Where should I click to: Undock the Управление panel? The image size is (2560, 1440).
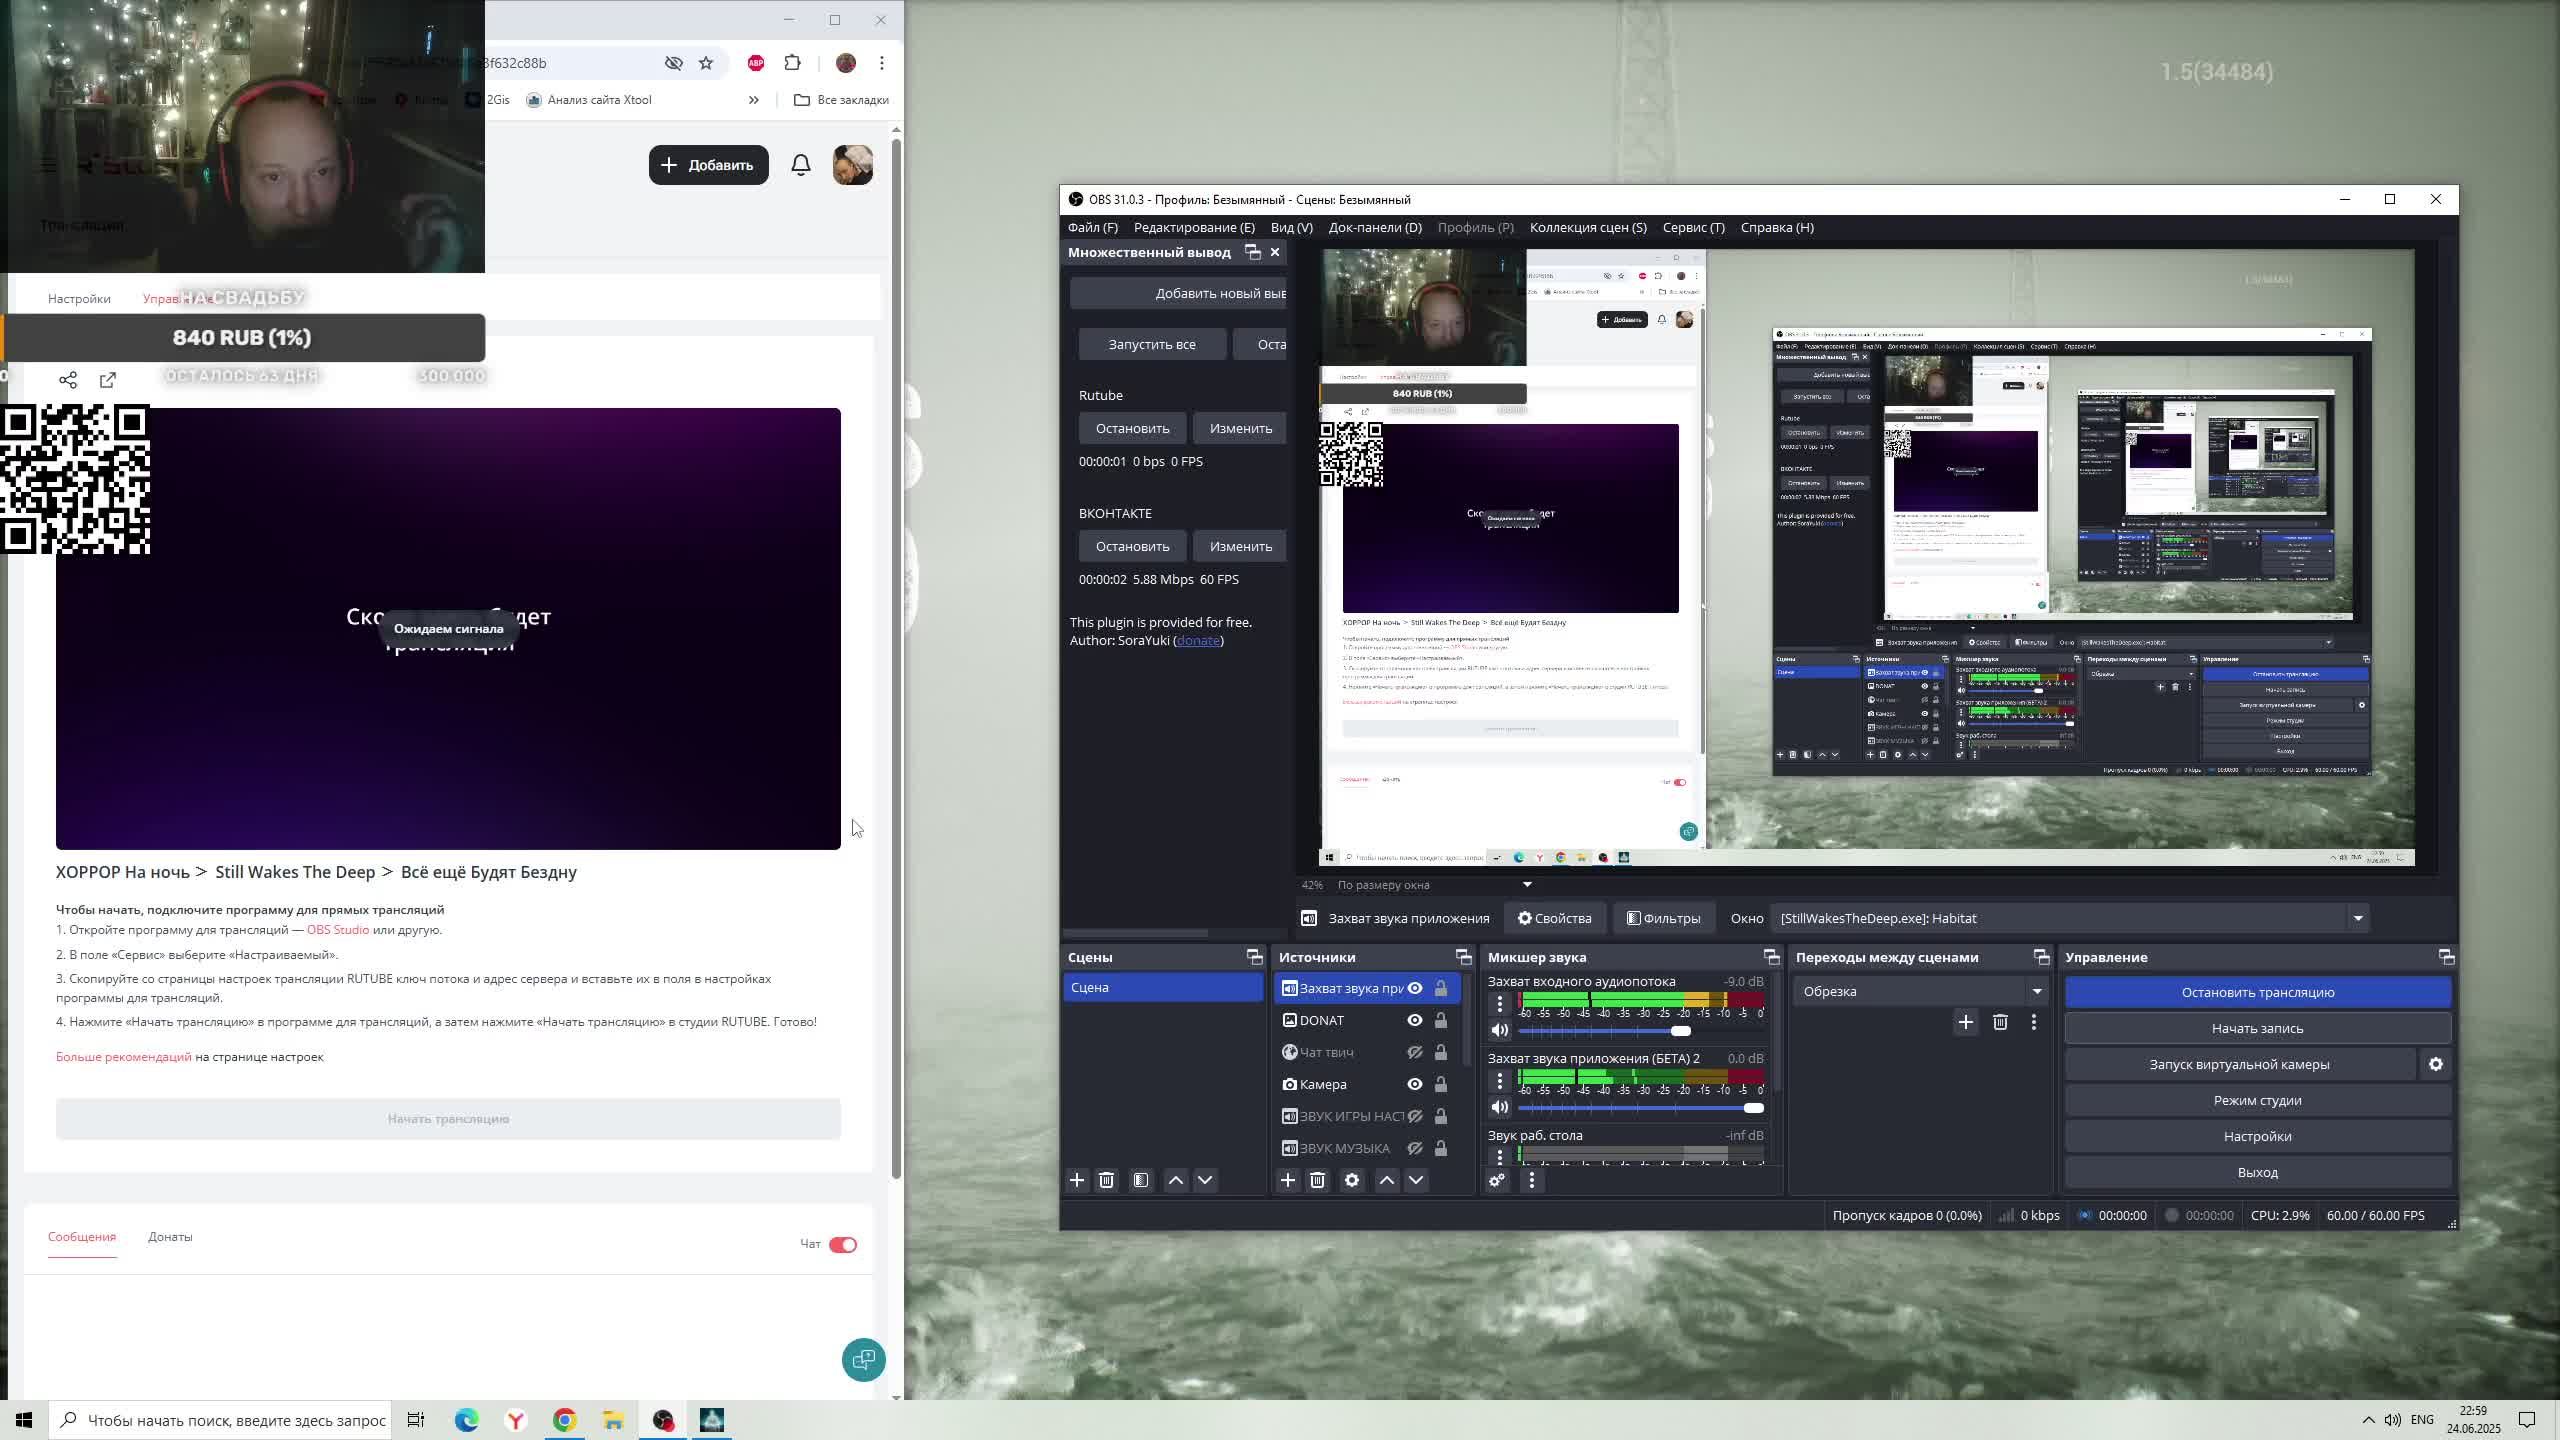[x=2446, y=957]
